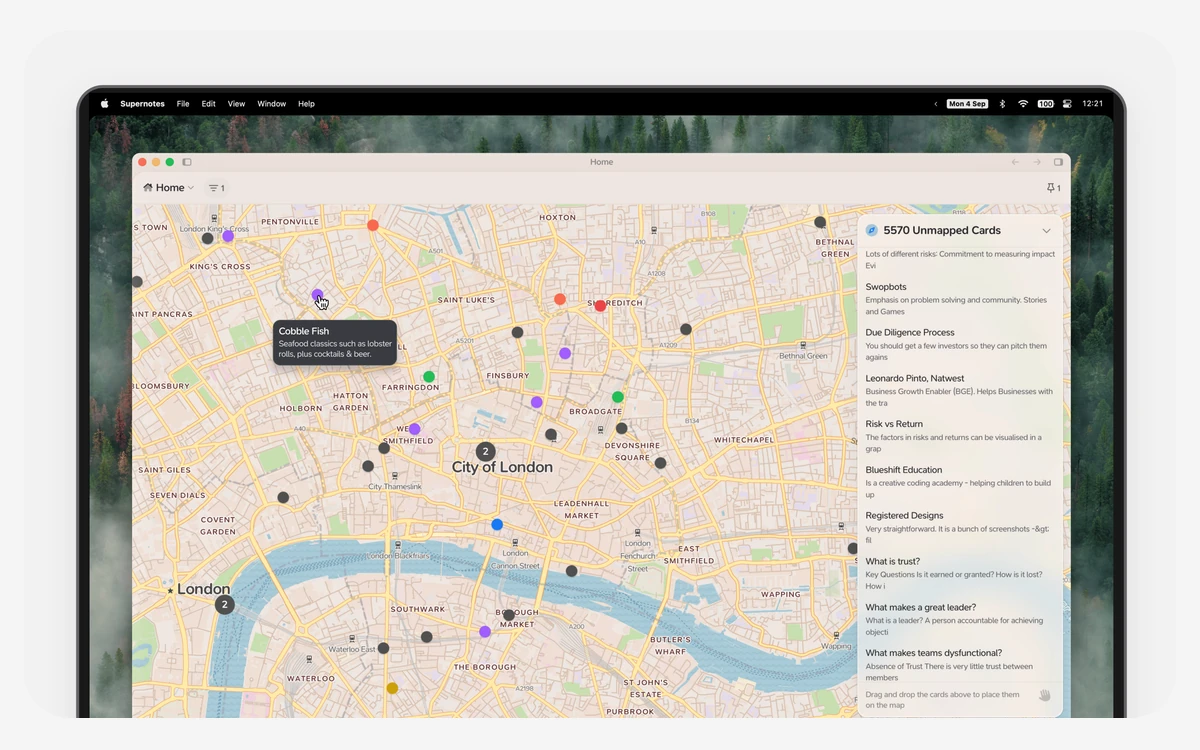This screenshot has width=1200, height=750.
Task: Open the Help menu
Action: click(x=306, y=104)
